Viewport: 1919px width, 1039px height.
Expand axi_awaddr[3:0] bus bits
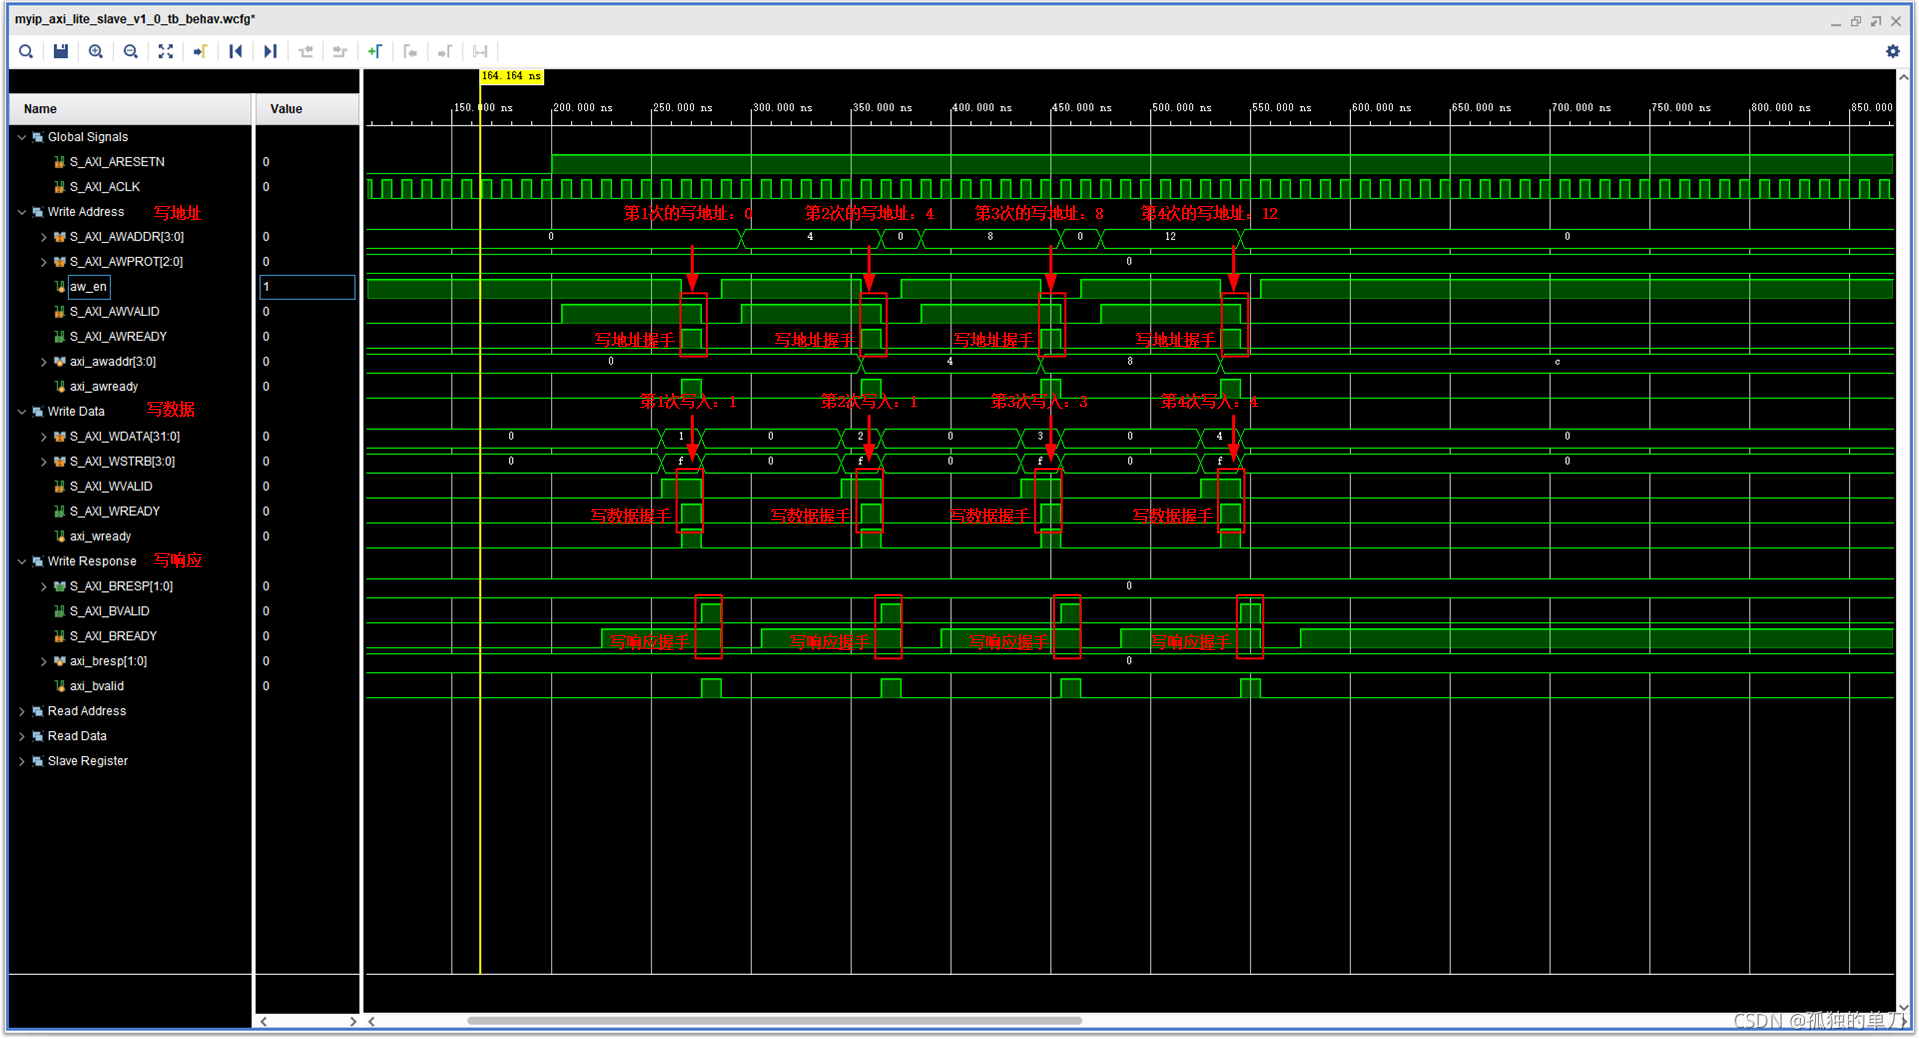point(43,362)
